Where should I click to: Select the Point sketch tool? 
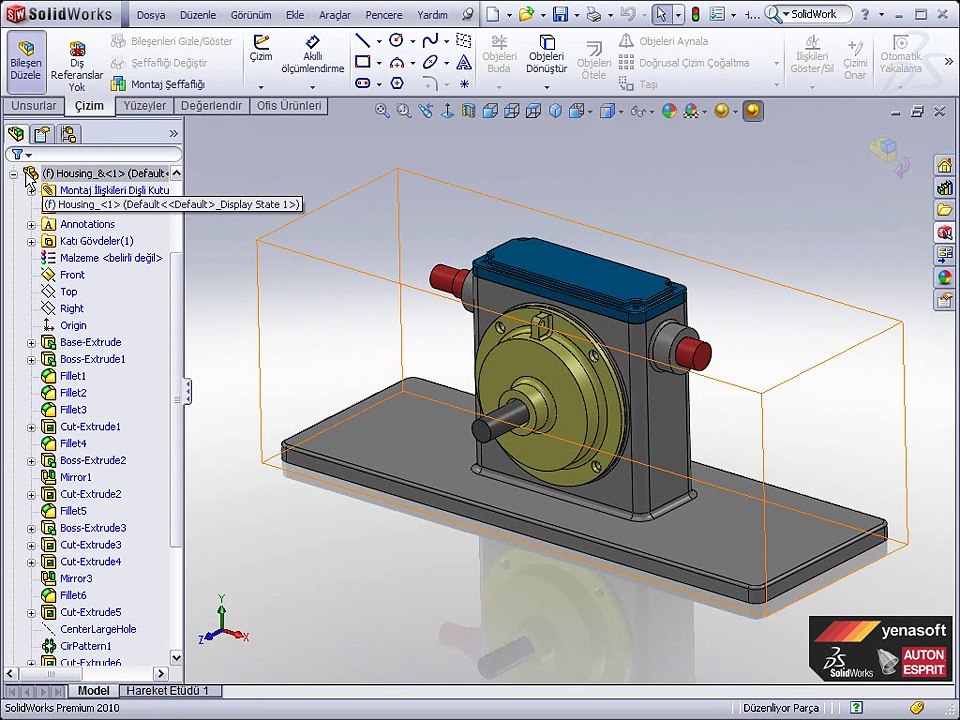point(464,83)
